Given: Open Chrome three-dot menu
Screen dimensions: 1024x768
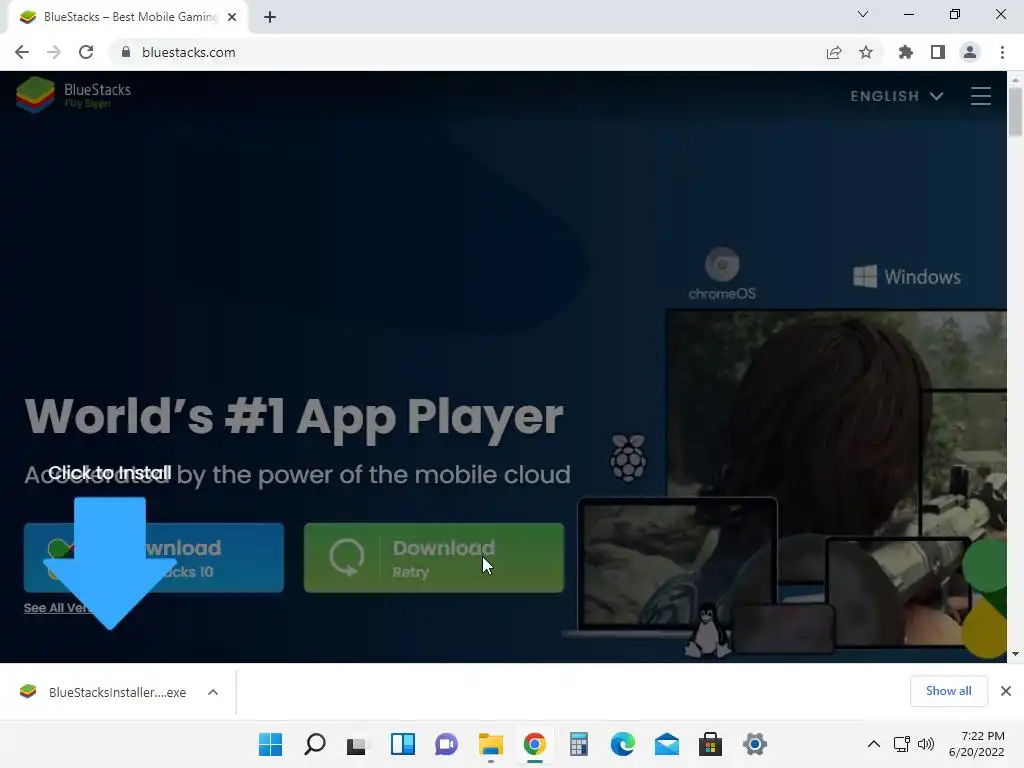Looking at the screenshot, I should coord(1002,52).
